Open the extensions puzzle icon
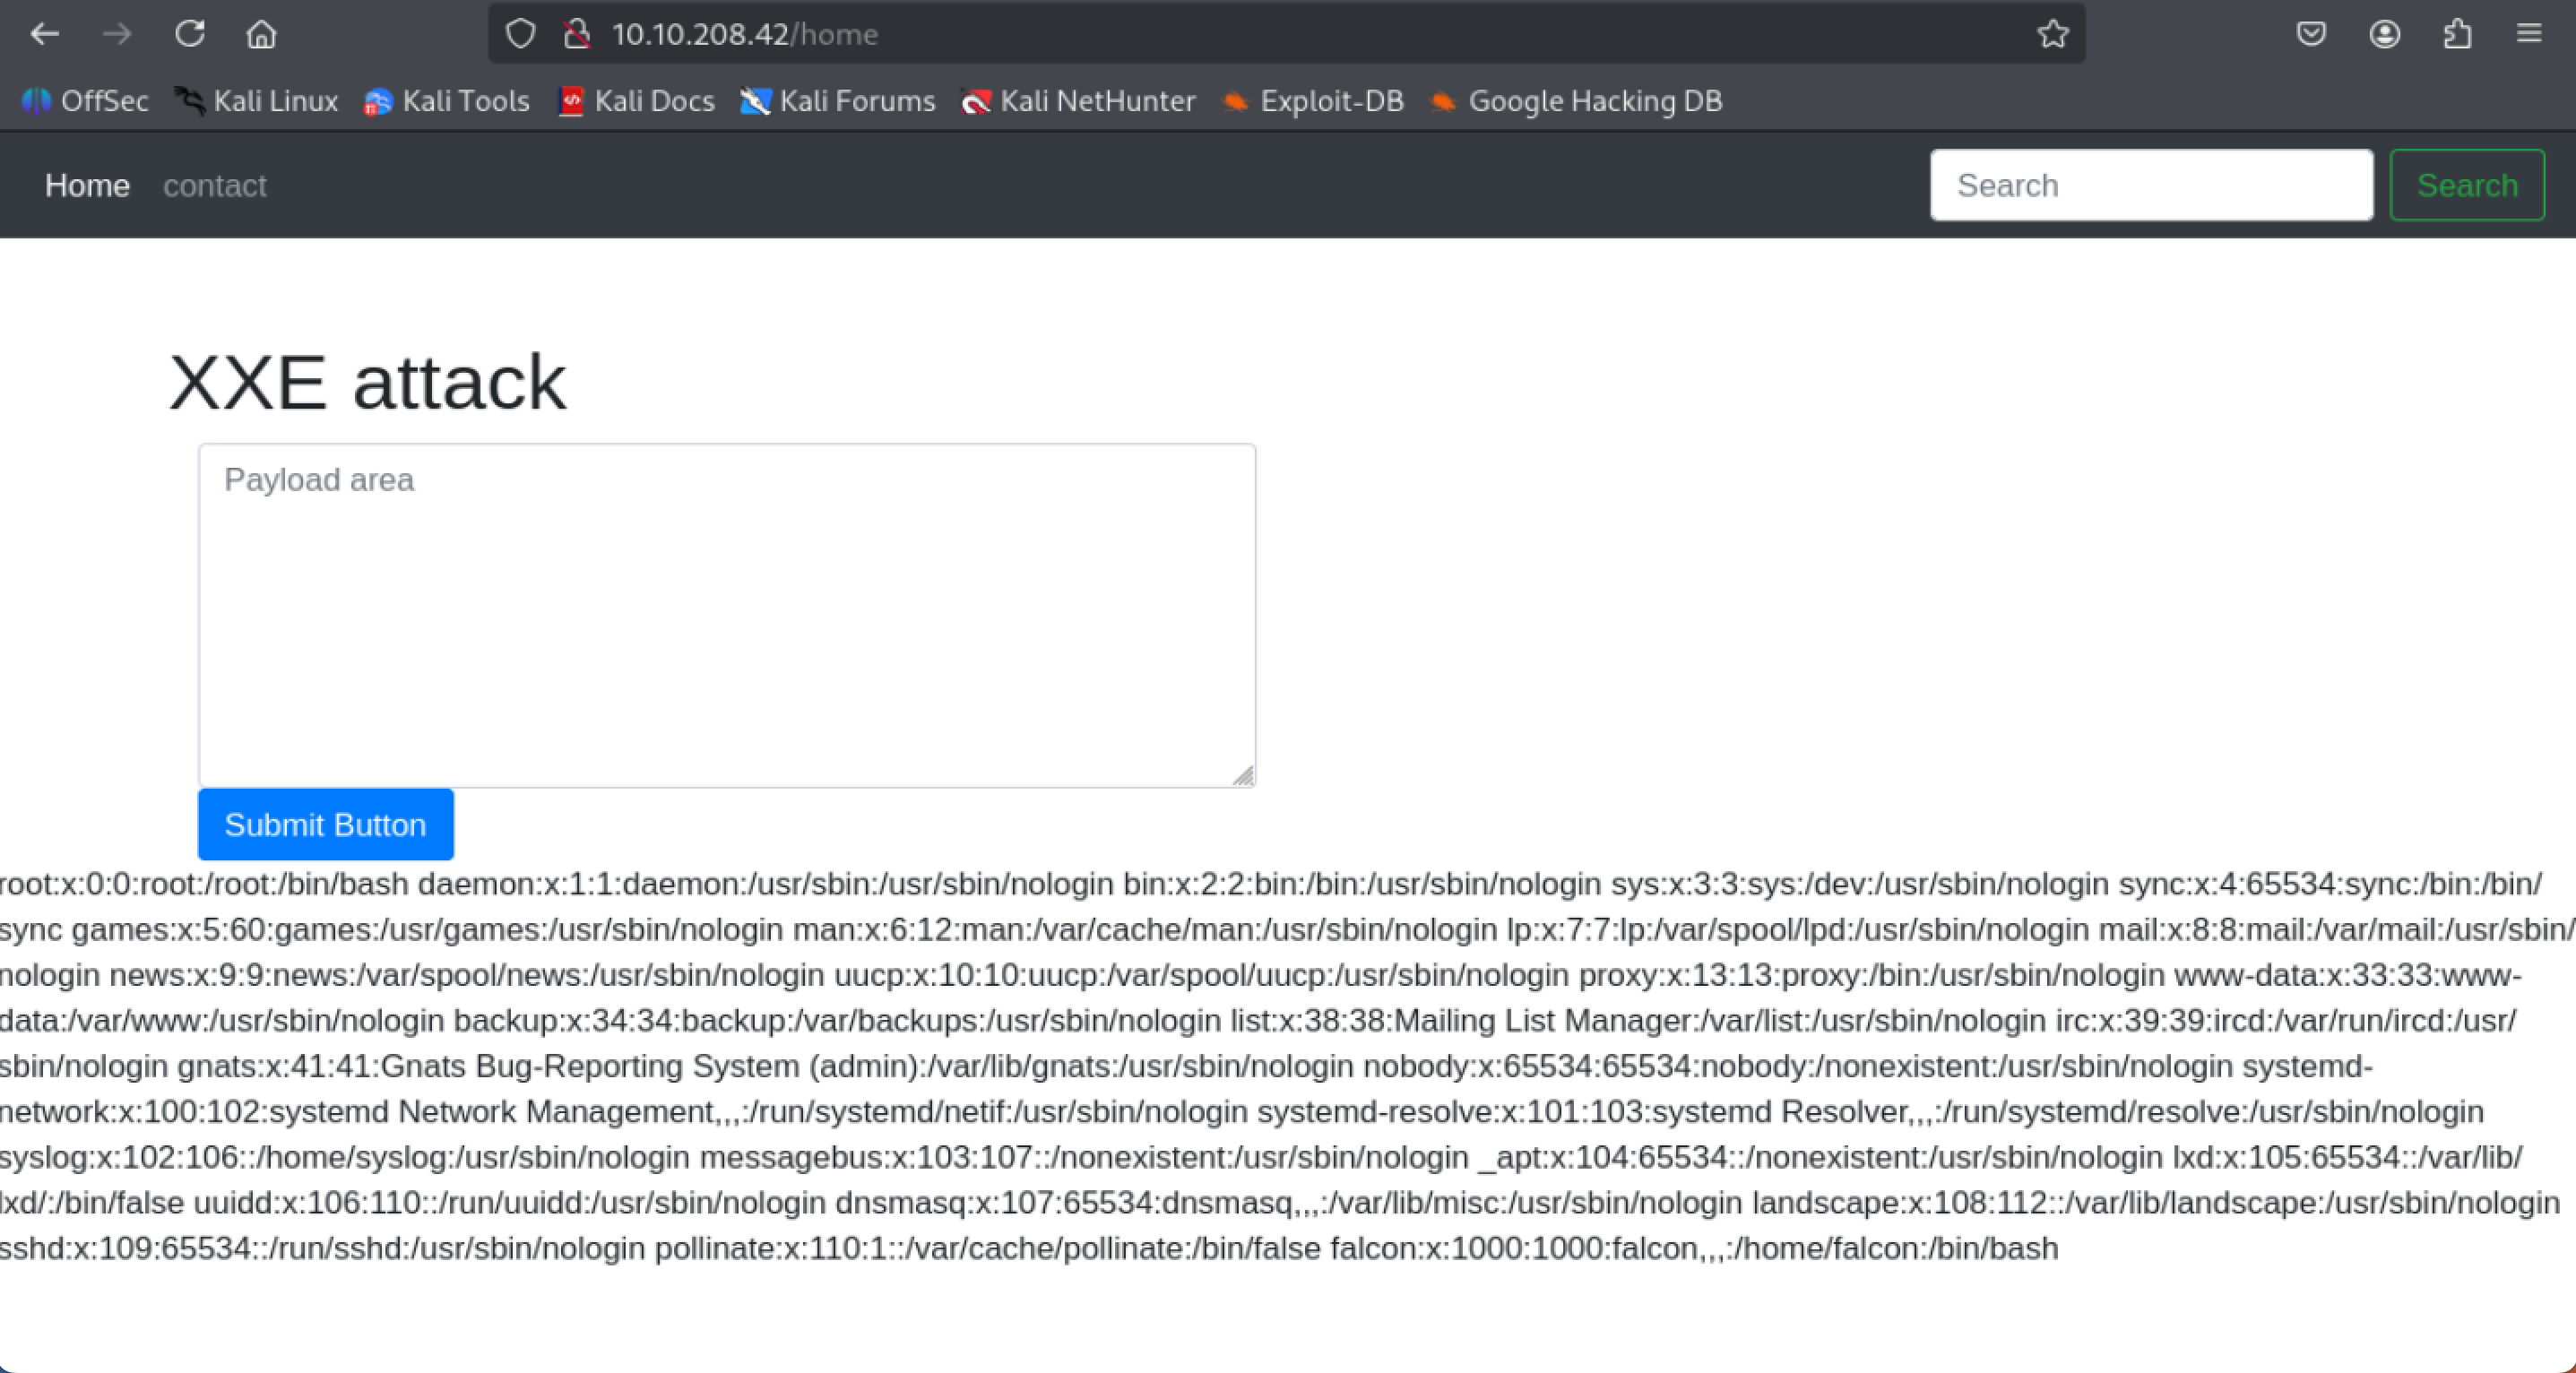This screenshot has width=2576, height=1373. (2457, 34)
